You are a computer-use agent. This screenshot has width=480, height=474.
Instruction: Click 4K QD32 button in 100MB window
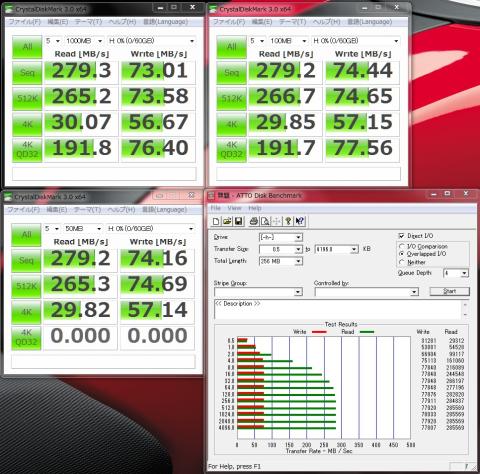pyautogui.click(x=231, y=150)
